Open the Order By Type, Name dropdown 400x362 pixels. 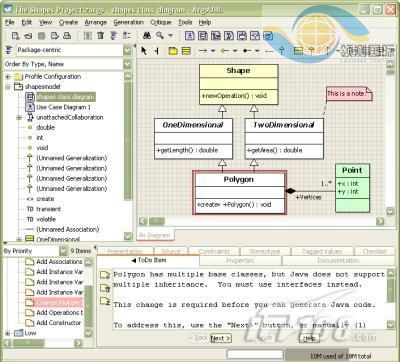pos(127,64)
